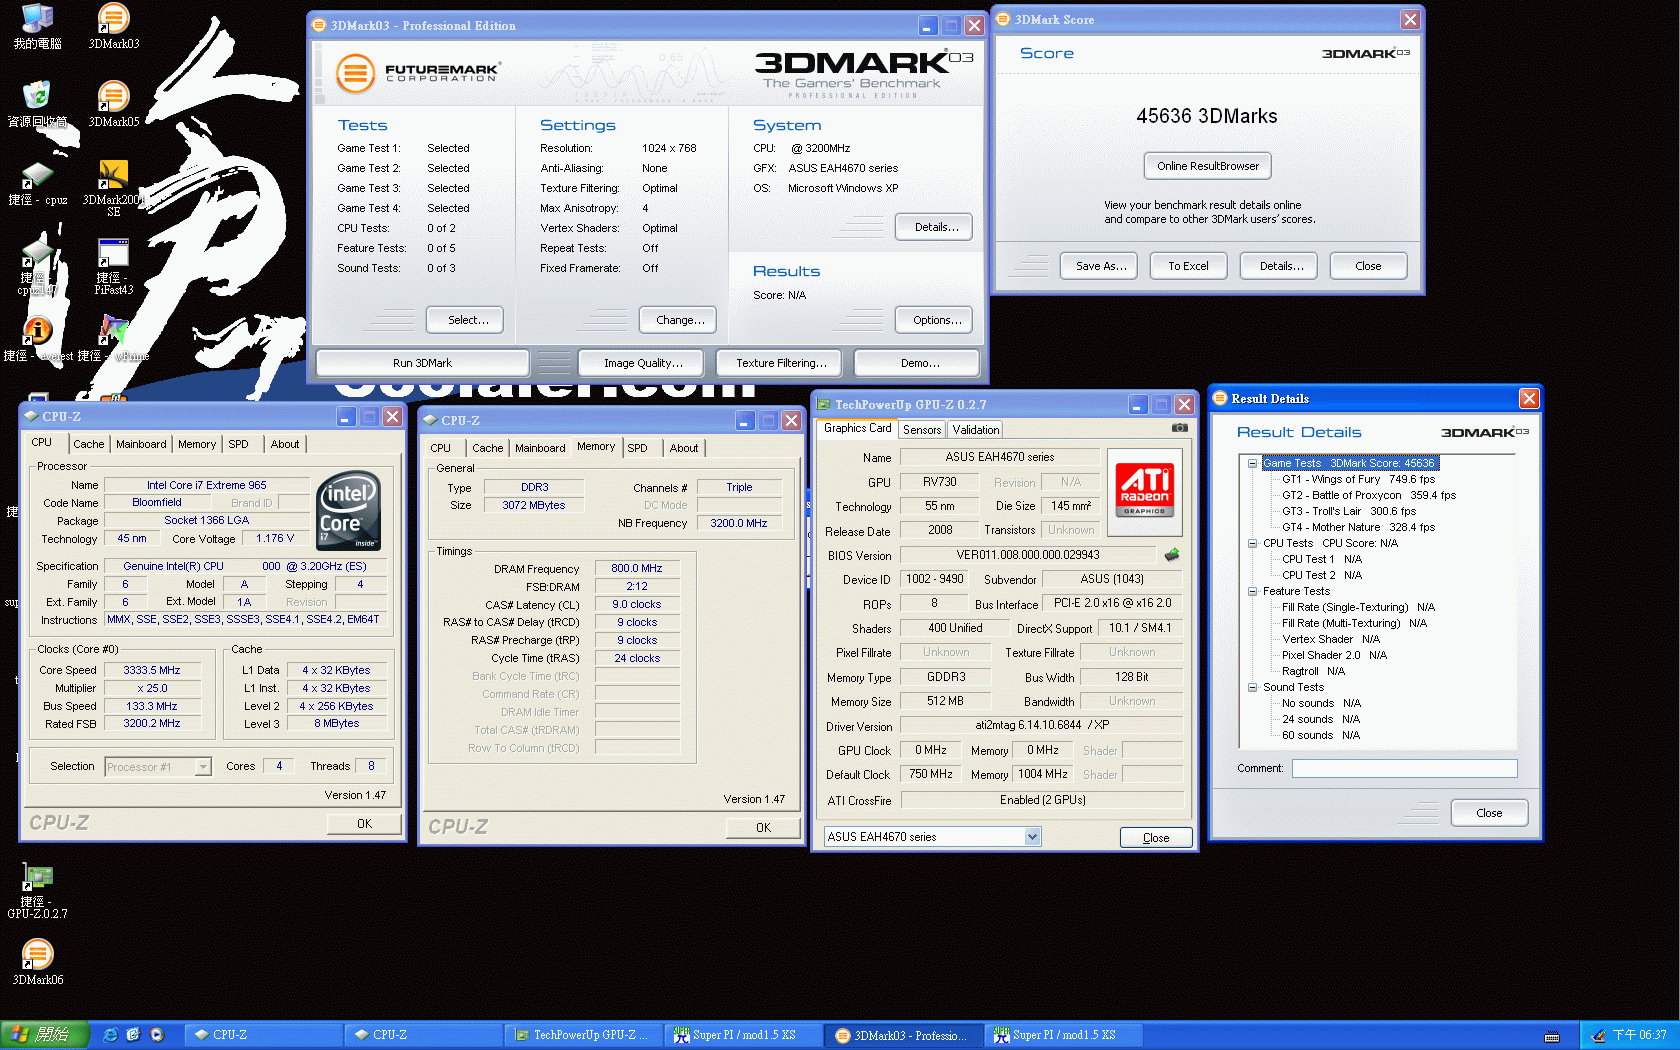Click the Intel Core i7 logo in CPU-Z
This screenshot has width=1680, height=1050.
click(x=347, y=510)
